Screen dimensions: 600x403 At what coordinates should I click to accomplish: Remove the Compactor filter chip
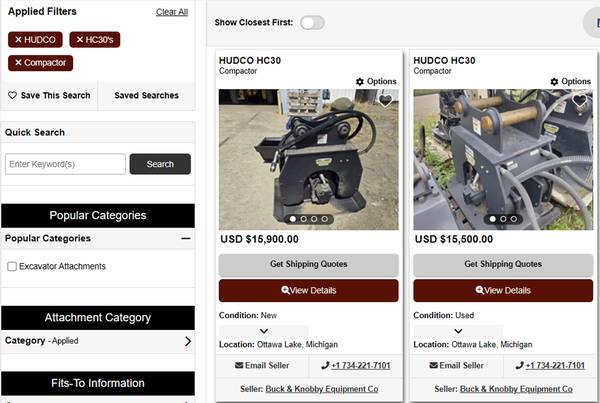tap(40, 63)
